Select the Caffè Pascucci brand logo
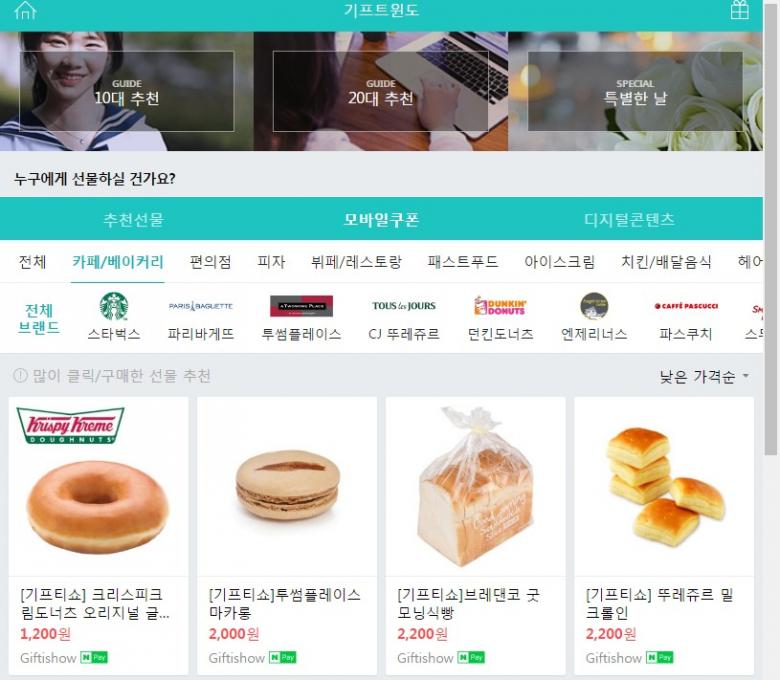This screenshot has height=680, width=780. point(686,306)
